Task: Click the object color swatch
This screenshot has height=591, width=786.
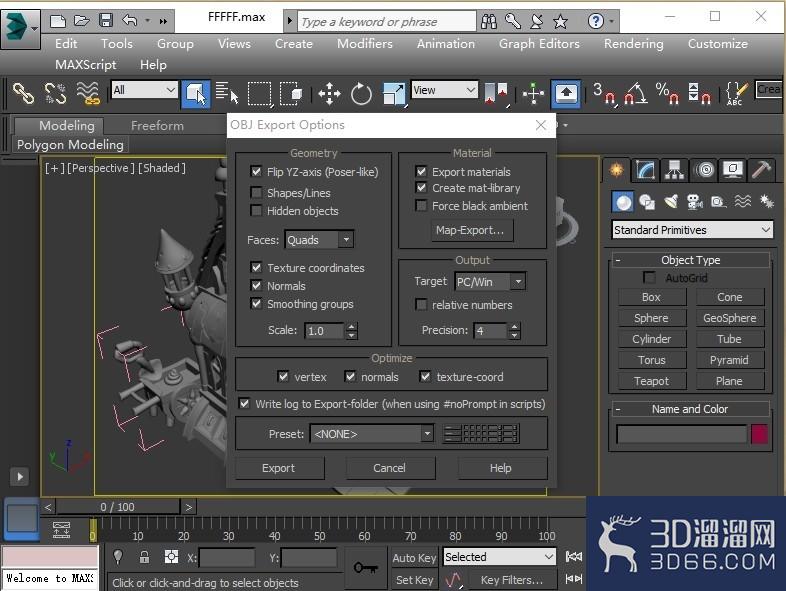Action: [x=759, y=435]
